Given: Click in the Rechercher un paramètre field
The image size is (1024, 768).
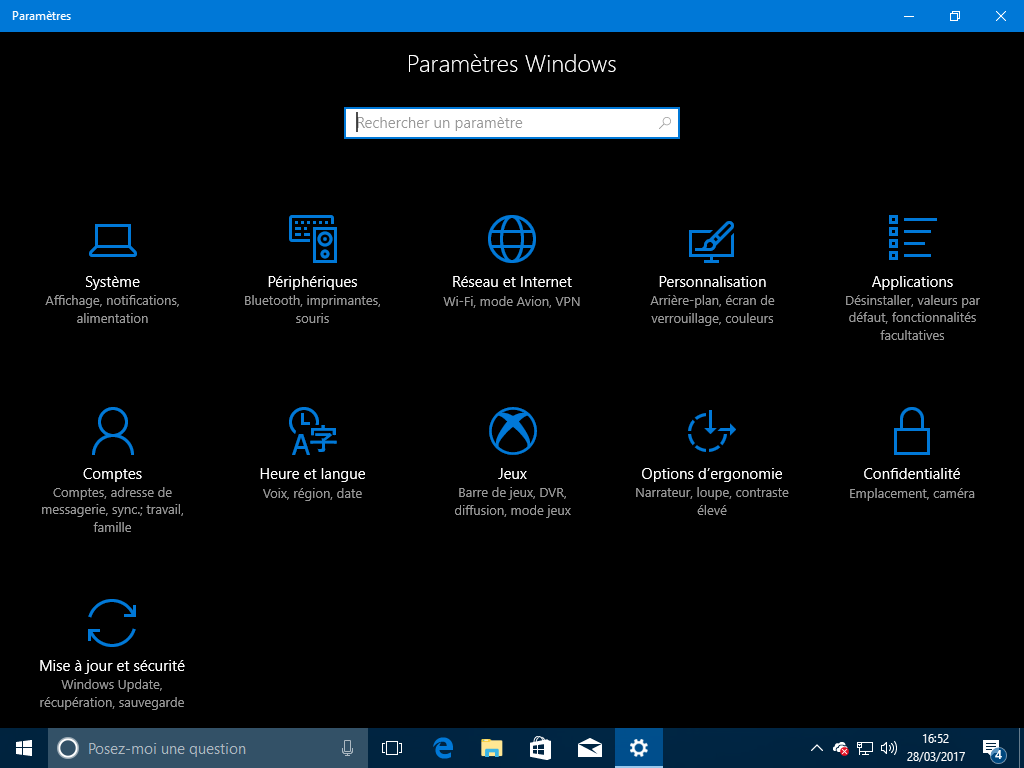Looking at the screenshot, I should point(500,123).
